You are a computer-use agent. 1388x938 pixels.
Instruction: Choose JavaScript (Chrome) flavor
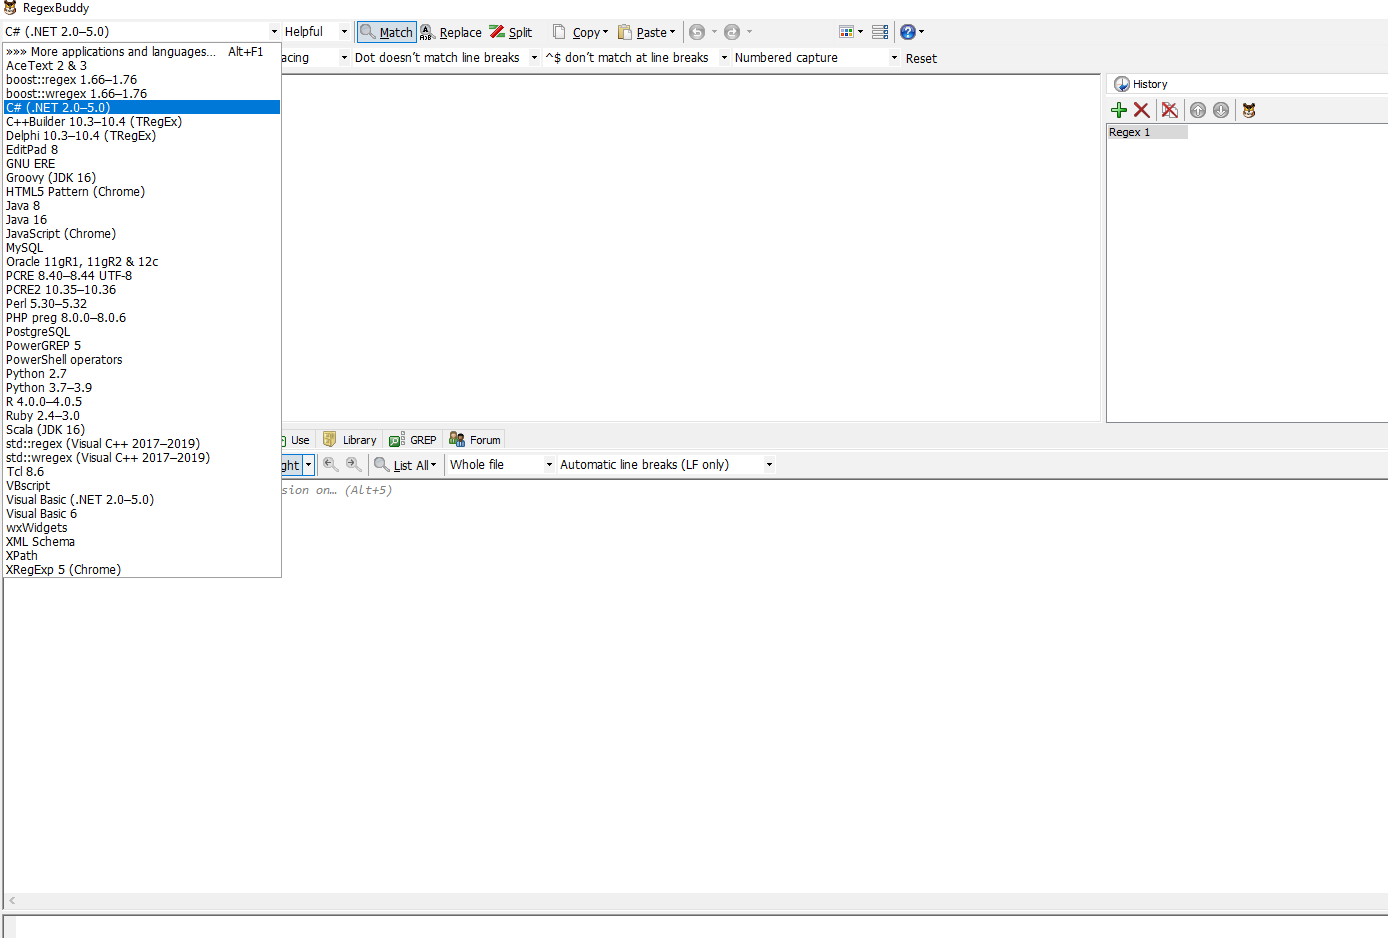coord(142,234)
